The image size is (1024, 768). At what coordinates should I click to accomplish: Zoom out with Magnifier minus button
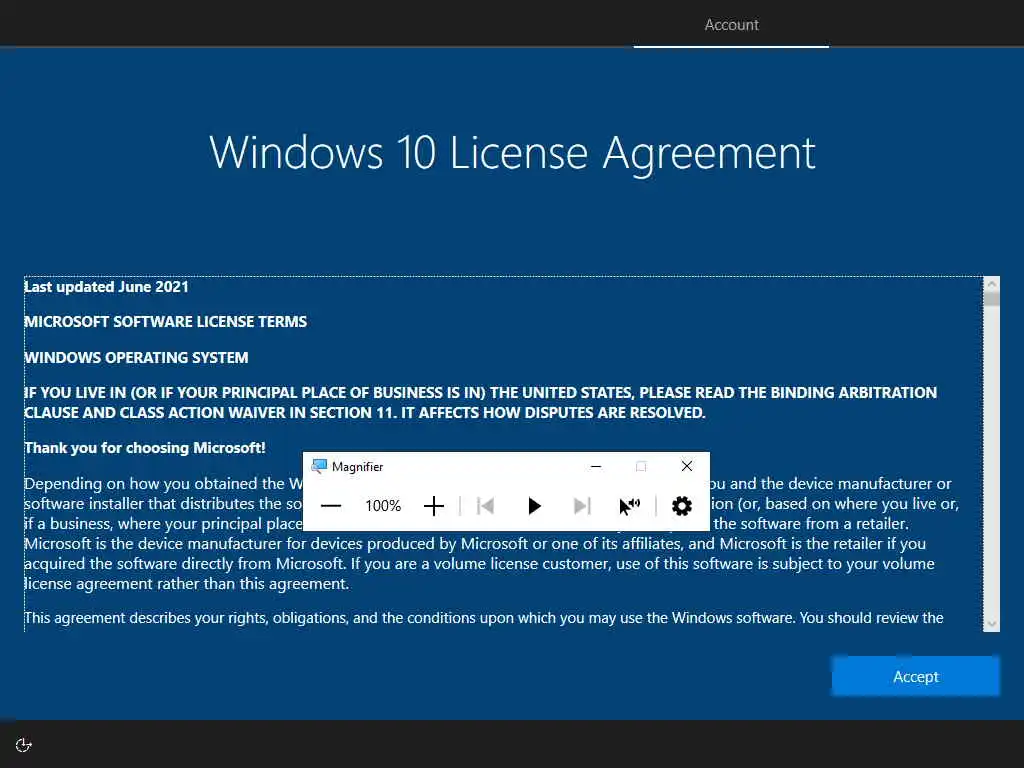pos(331,506)
